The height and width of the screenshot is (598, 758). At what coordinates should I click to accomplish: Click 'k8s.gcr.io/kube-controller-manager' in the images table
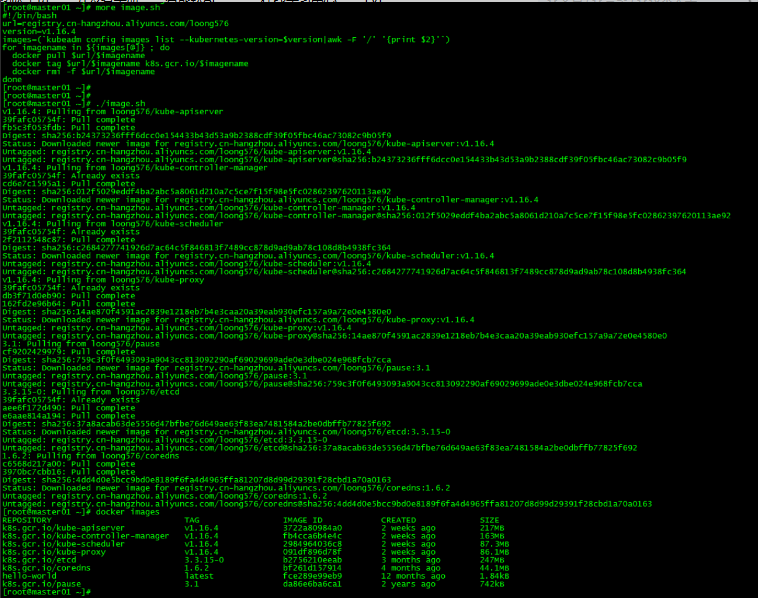[86, 536]
